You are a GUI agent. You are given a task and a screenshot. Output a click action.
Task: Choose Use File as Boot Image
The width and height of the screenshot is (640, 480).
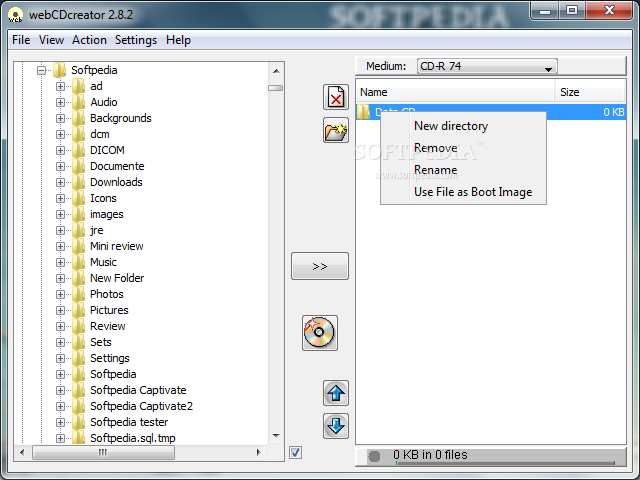463,192
